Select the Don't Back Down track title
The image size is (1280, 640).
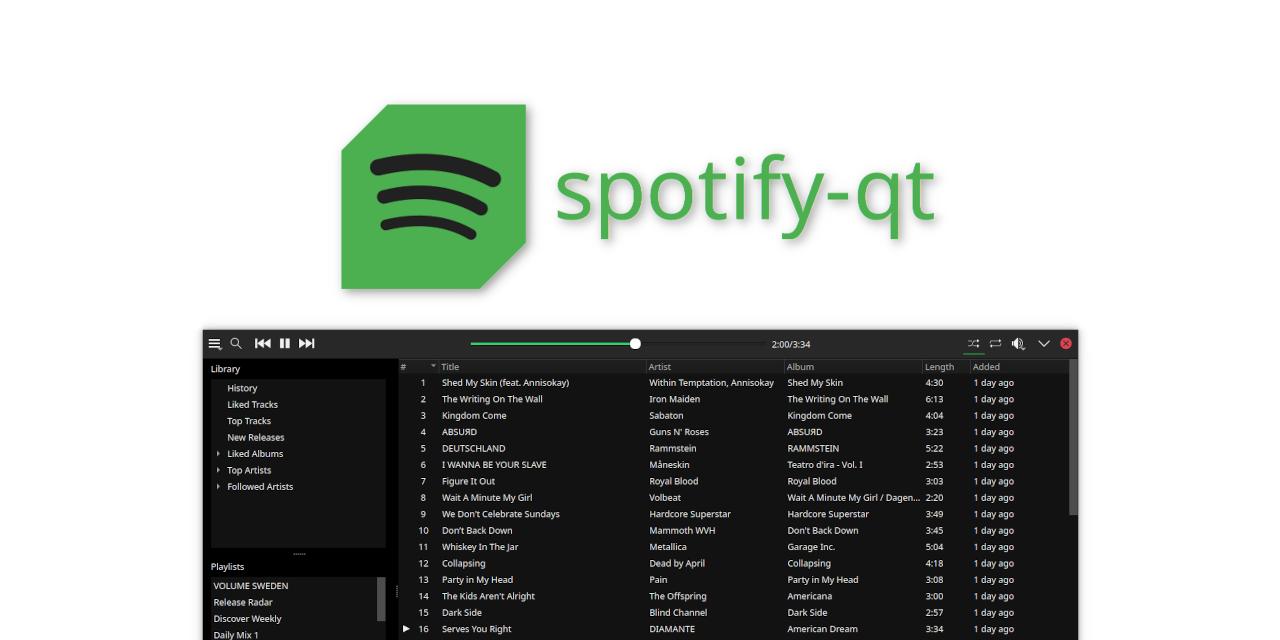tap(477, 531)
